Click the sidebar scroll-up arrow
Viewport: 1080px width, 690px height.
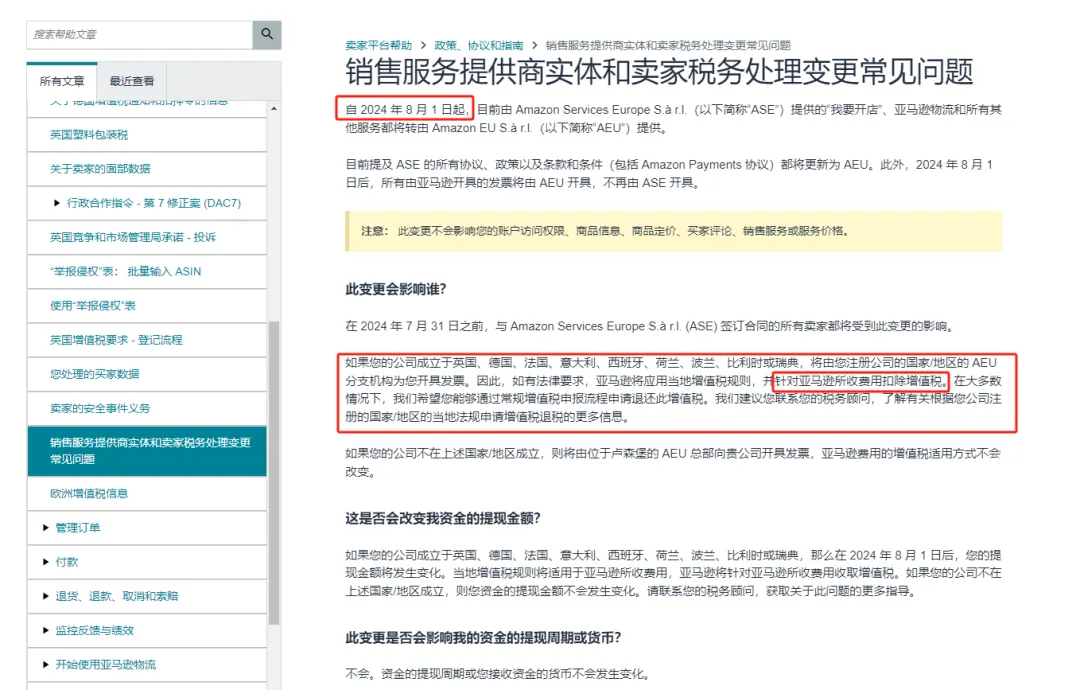tap(274, 109)
